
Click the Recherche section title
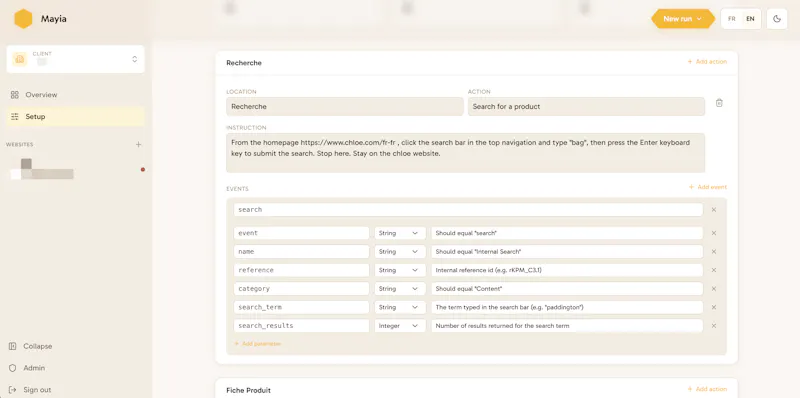click(x=244, y=63)
